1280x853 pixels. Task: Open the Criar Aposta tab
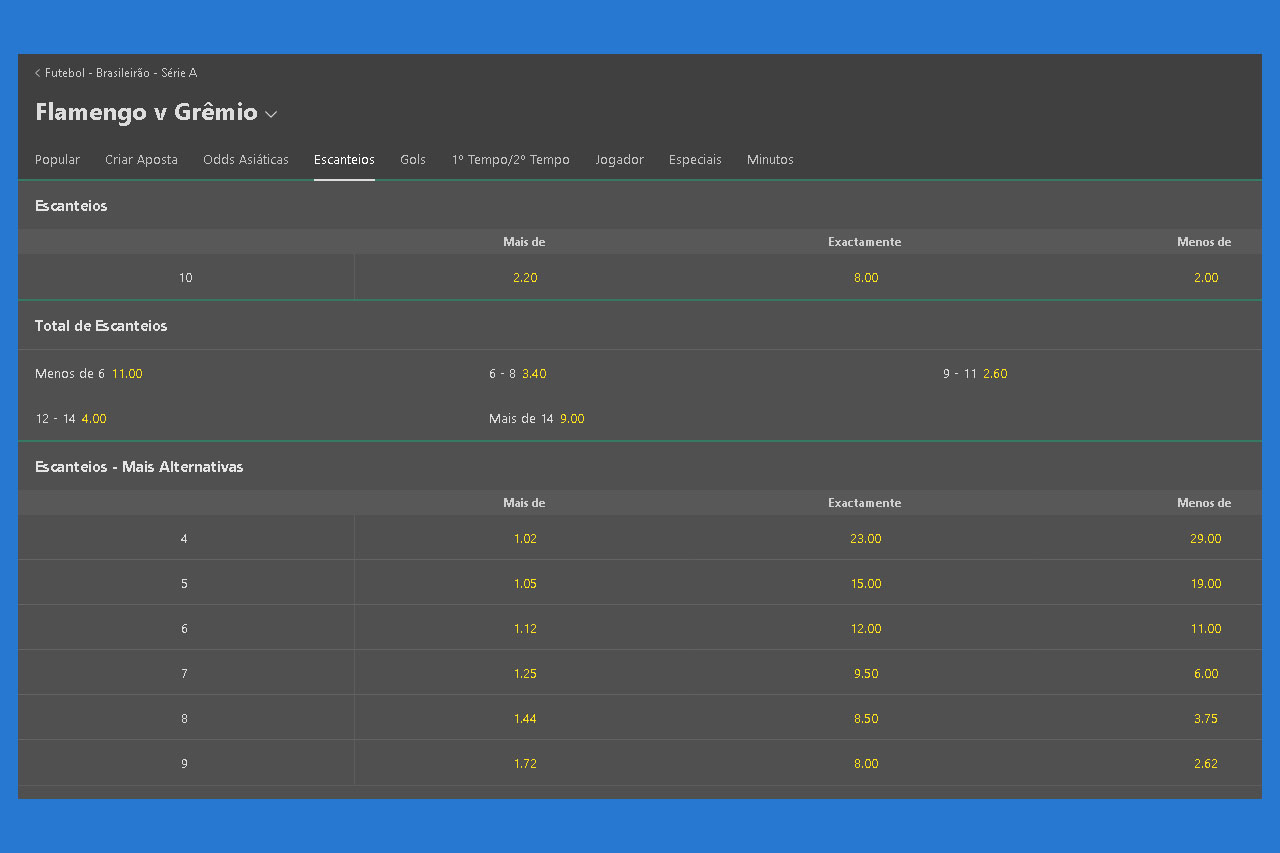pyautogui.click(x=141, y=160)
